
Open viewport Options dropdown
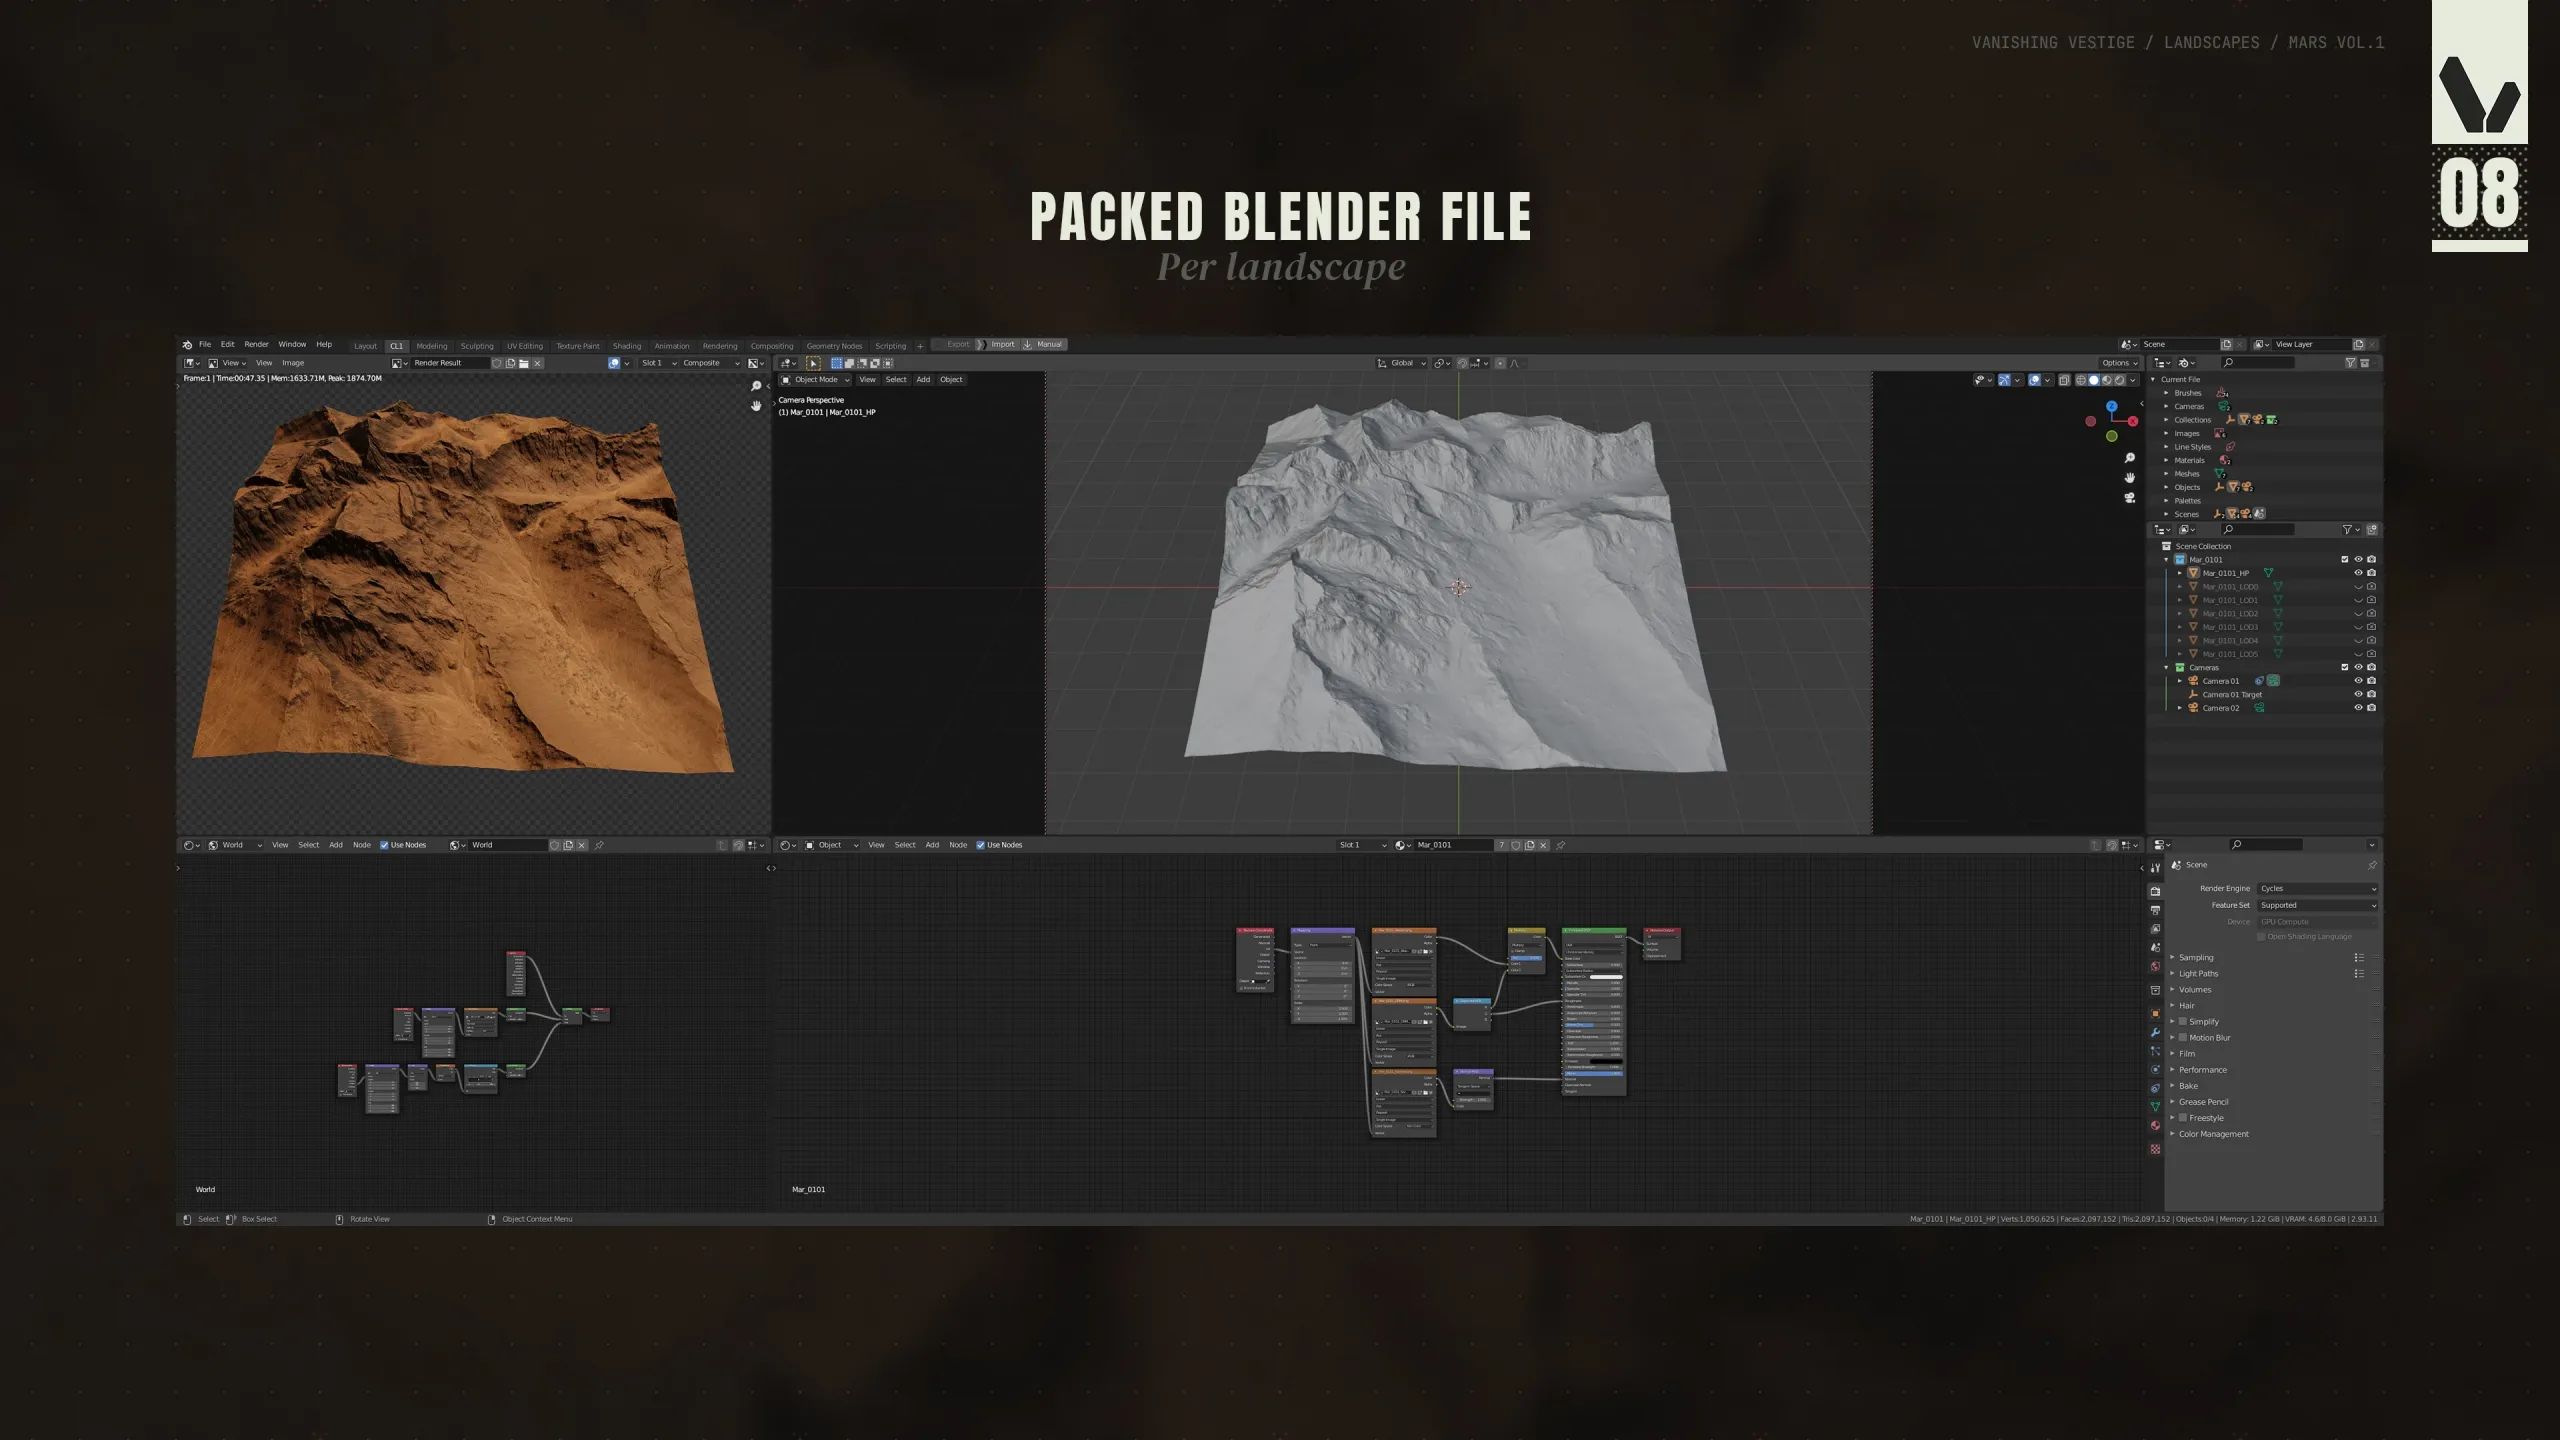pyautogui.click(x=2119, y=363)
